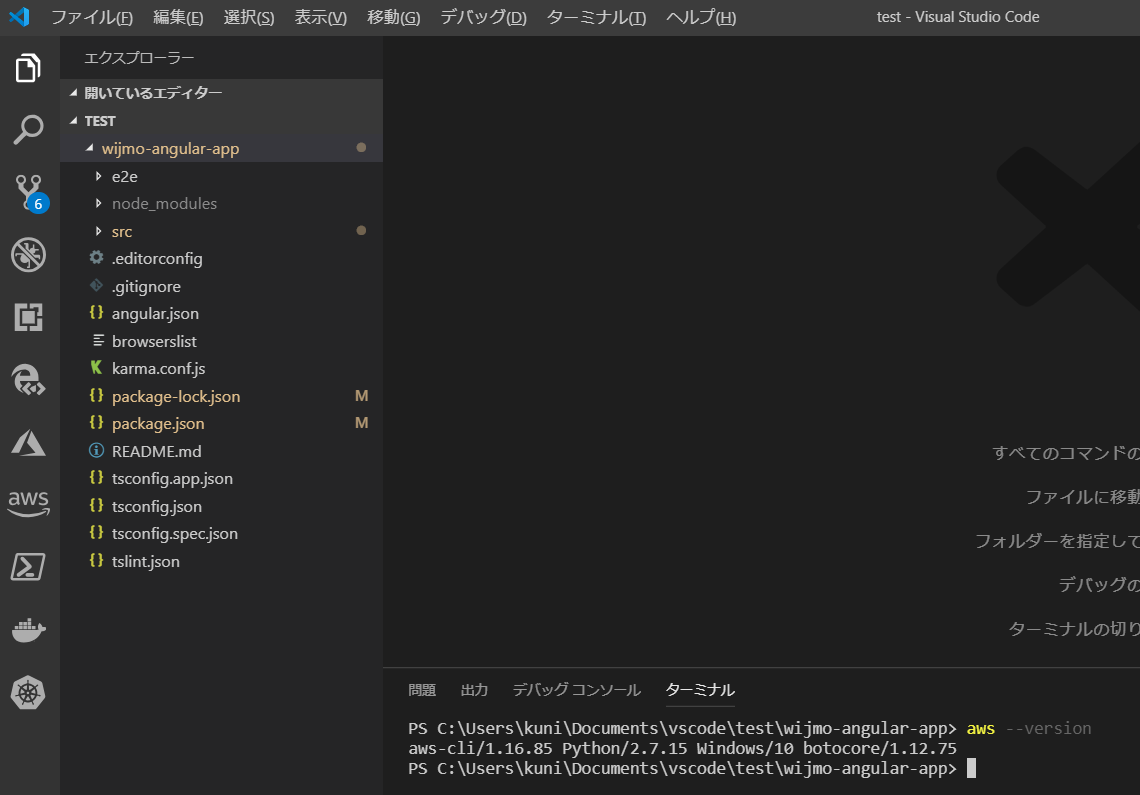Open the Edge browser tools icon

pyautogui.click(x=28, y=380)
